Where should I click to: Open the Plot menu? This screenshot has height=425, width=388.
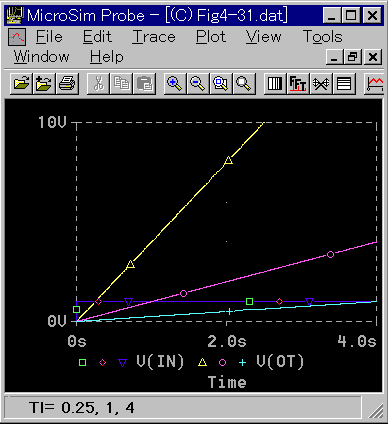click(x=211, y=37)
